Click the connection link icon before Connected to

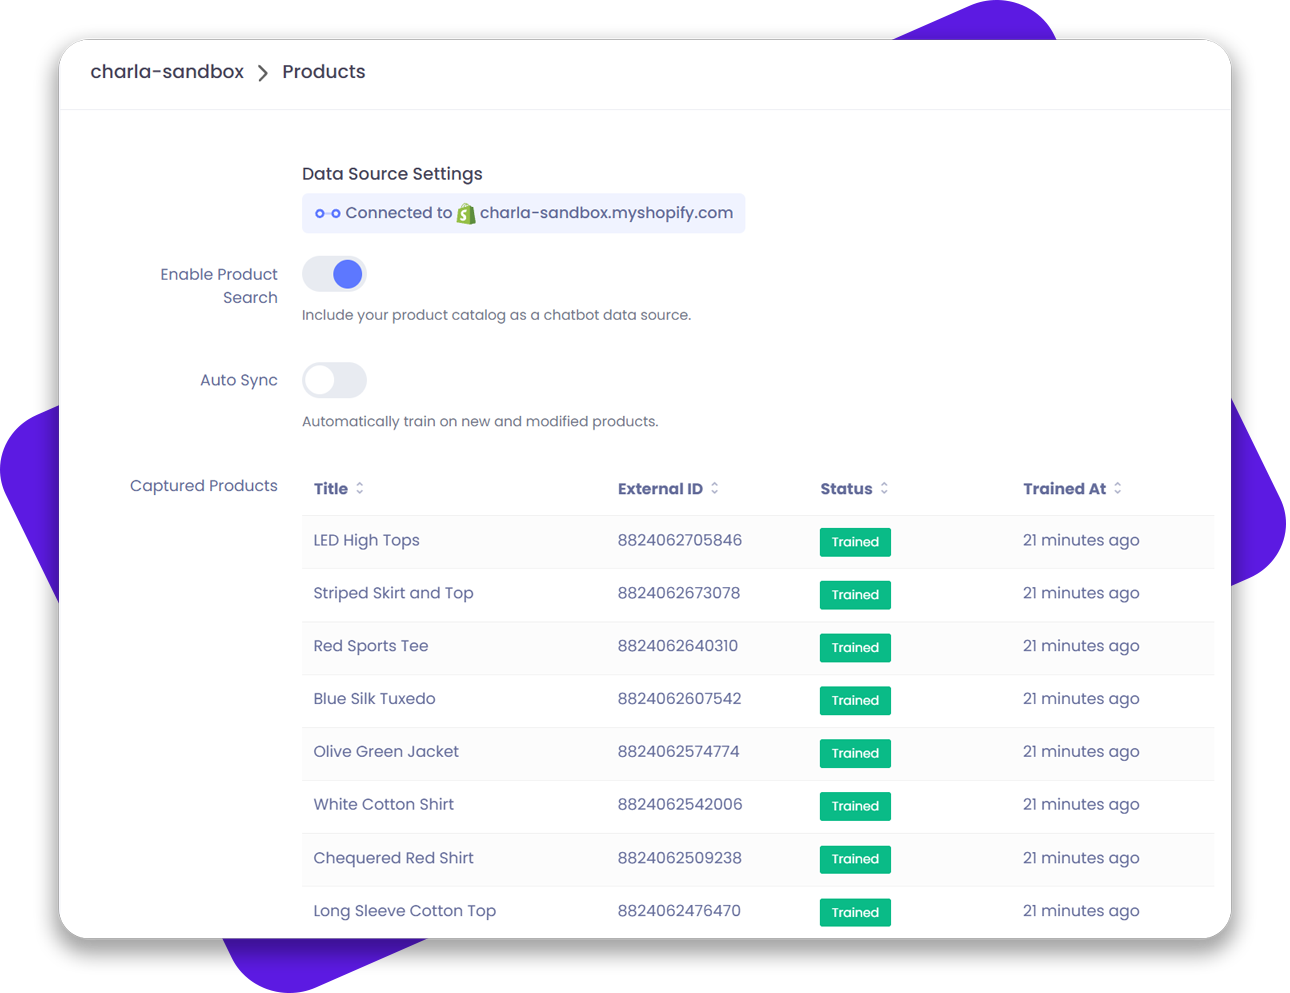tap(328, 213)
